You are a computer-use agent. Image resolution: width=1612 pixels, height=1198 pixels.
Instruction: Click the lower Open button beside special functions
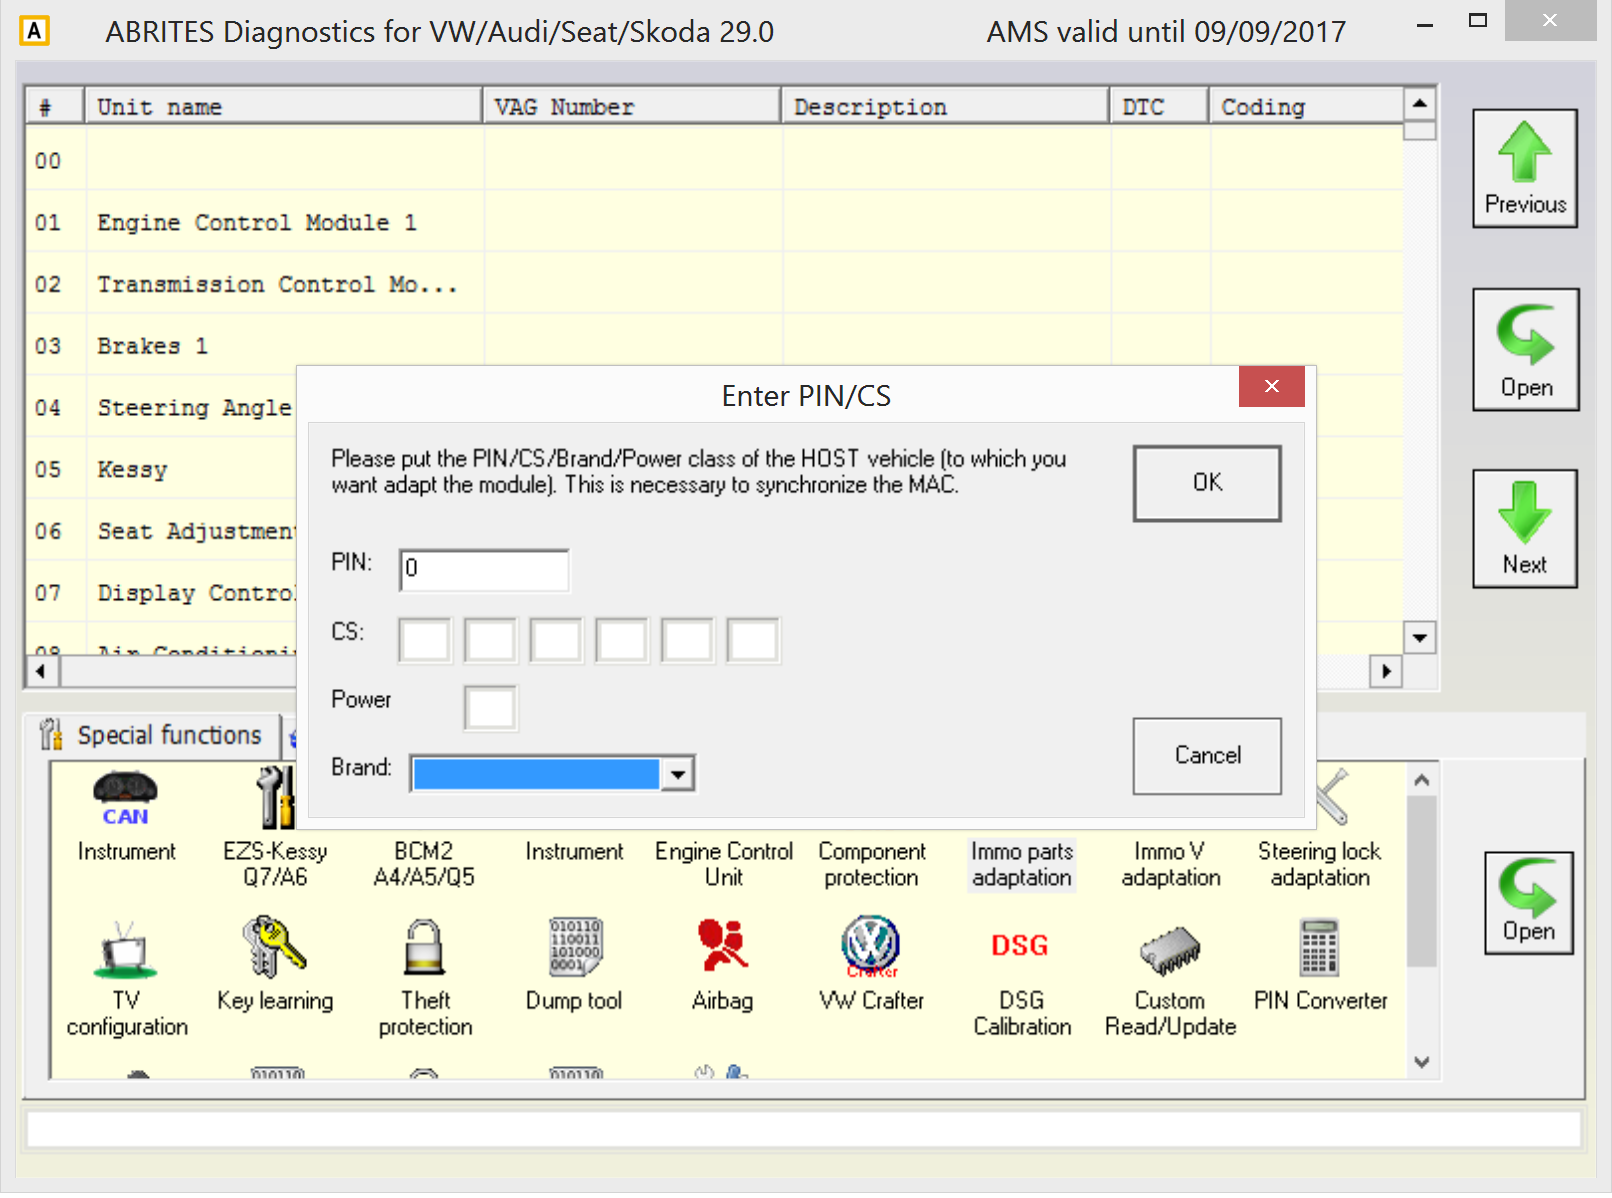[x=1529, y=903]
